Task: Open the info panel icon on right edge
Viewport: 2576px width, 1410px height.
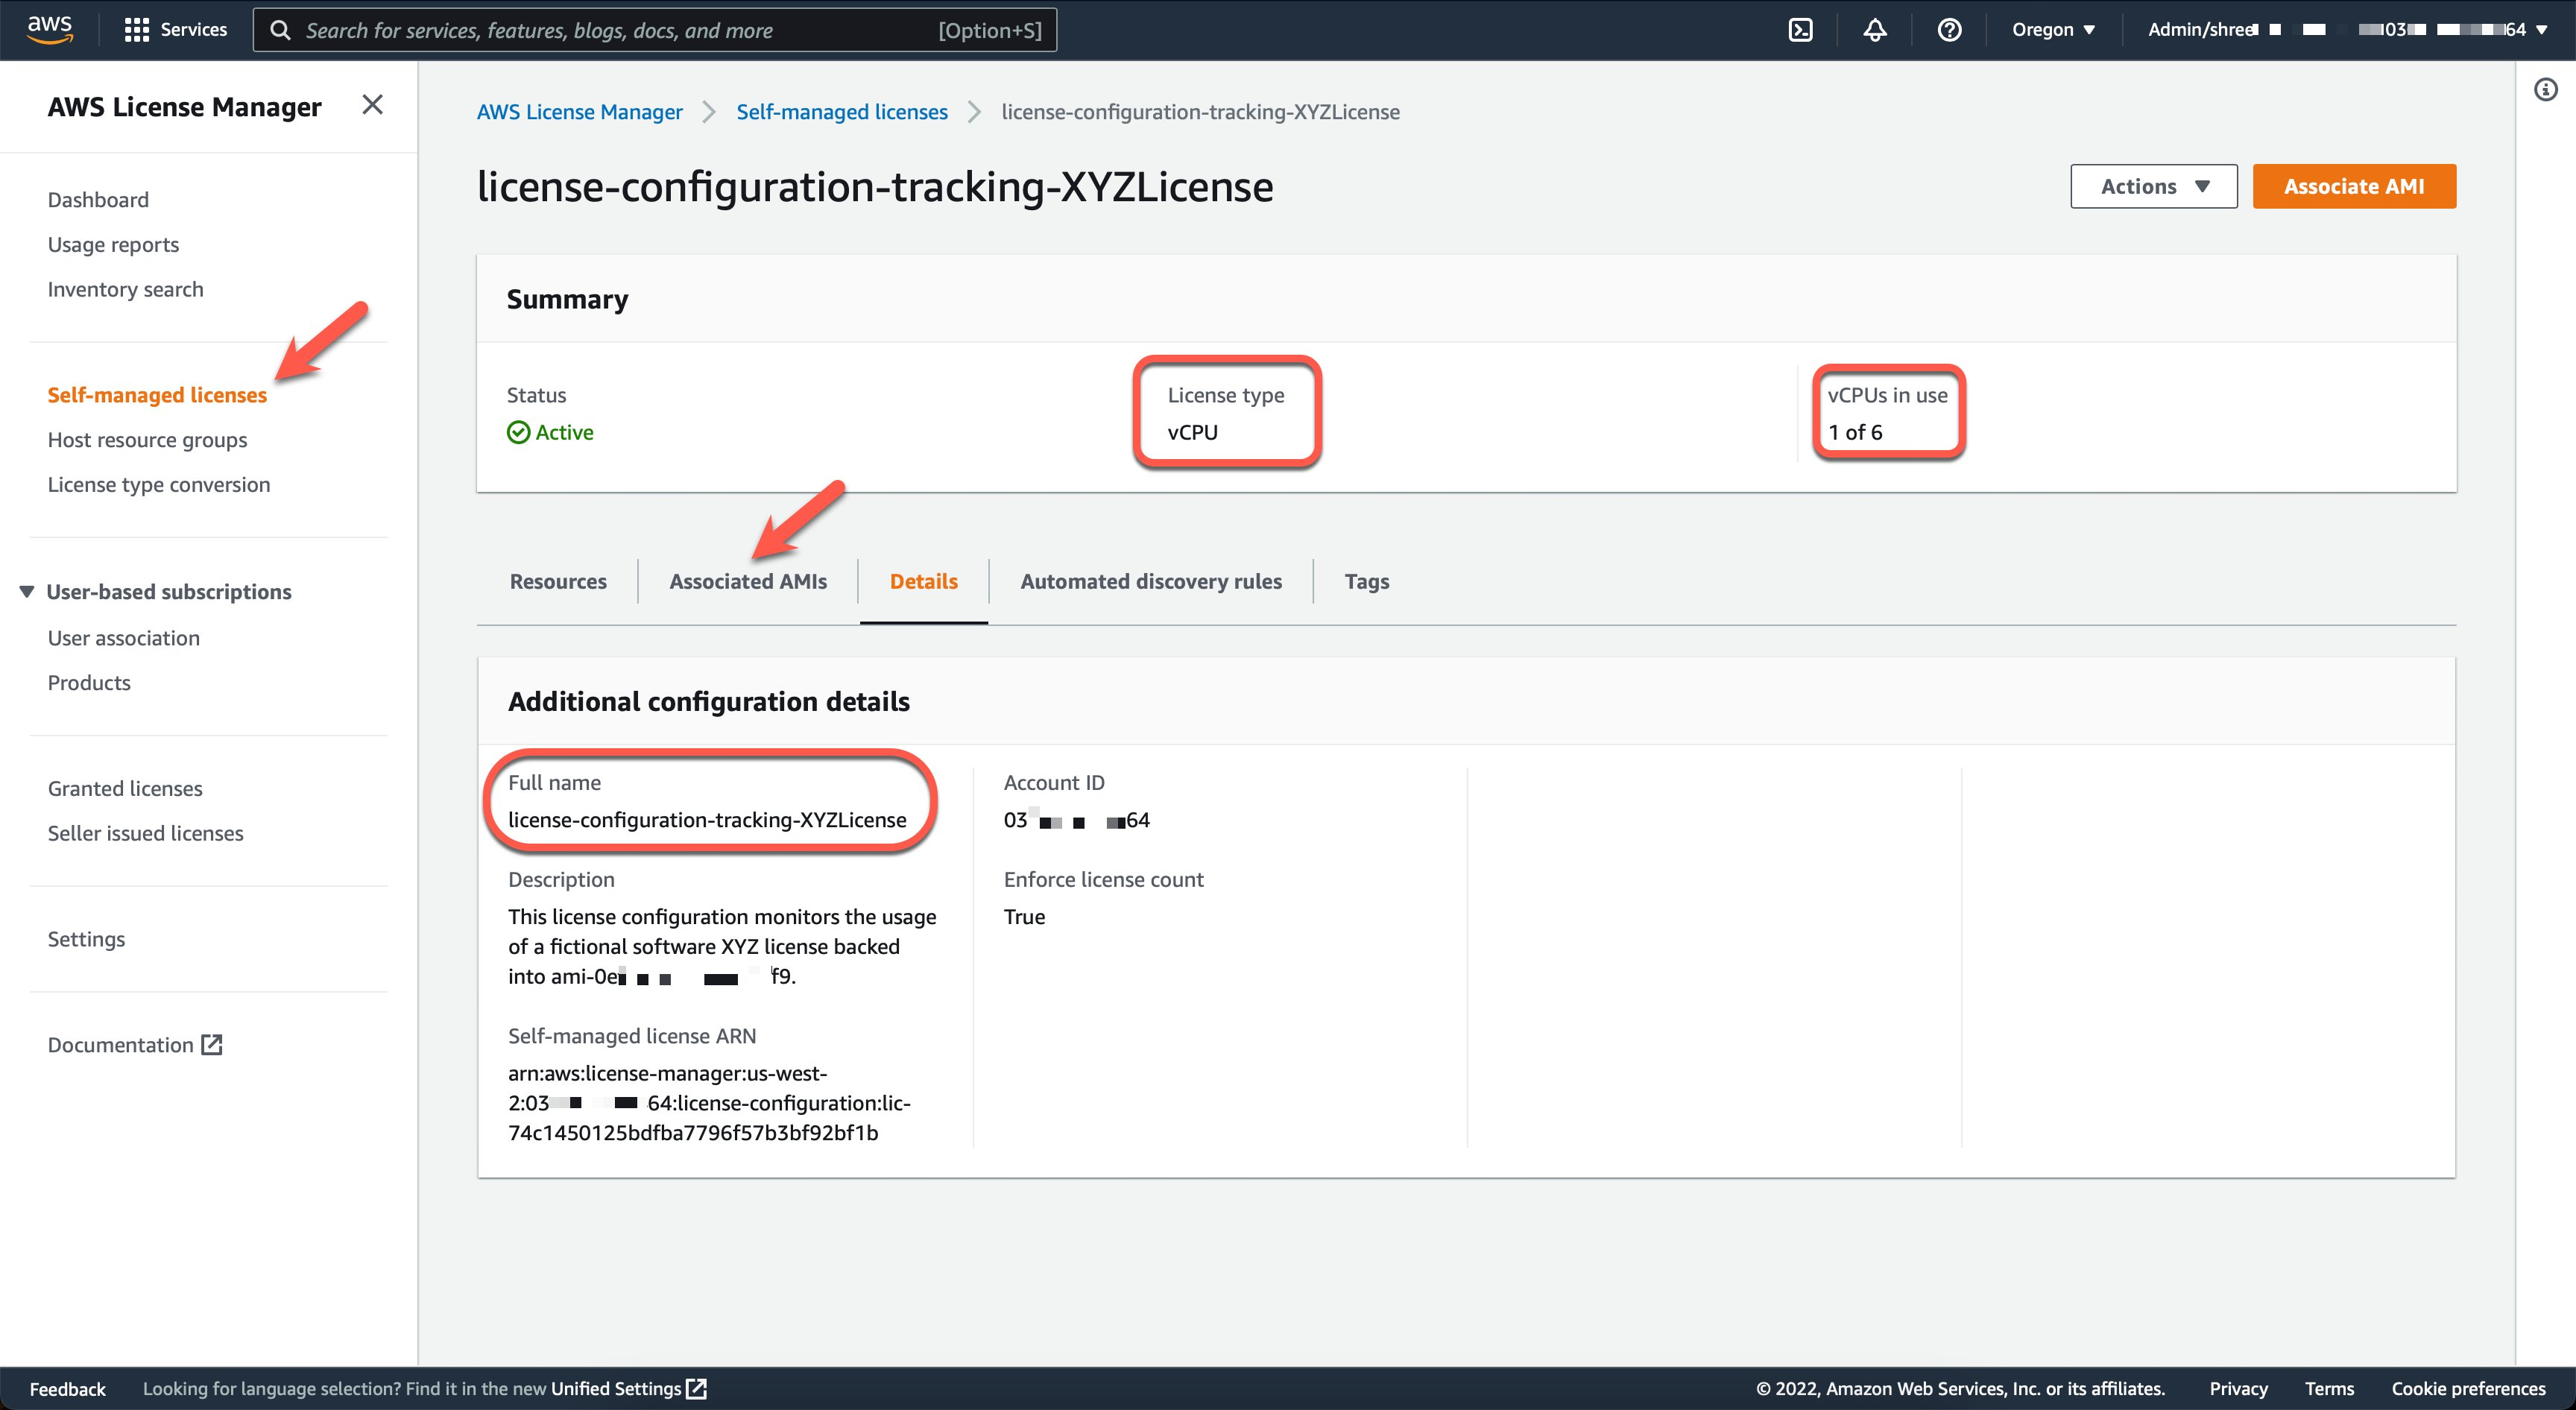Action: point(2546,89)
